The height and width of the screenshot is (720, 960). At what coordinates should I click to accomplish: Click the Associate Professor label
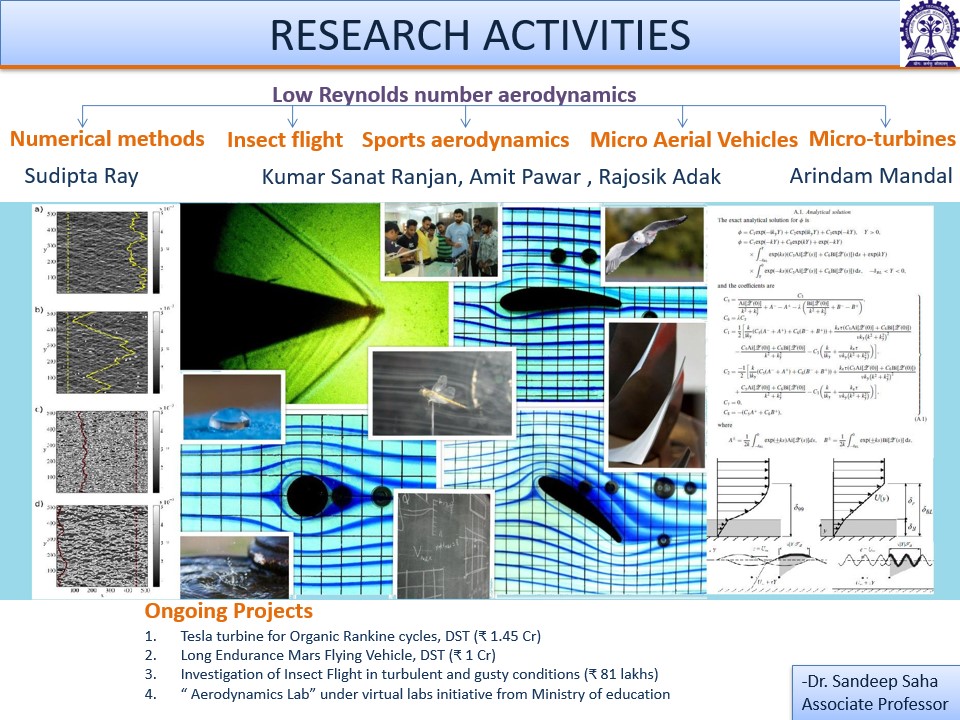(x=875, y=704)
